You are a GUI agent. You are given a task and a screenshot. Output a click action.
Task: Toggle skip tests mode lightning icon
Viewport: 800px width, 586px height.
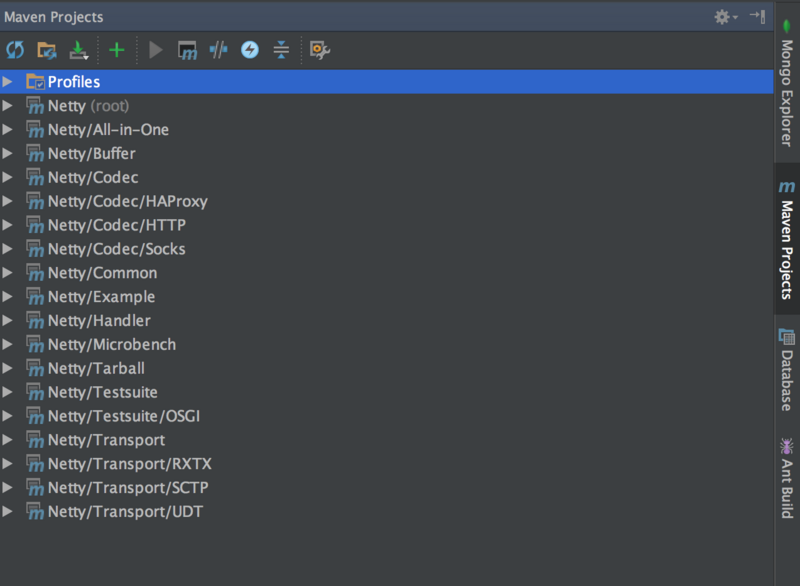(249, 50)
